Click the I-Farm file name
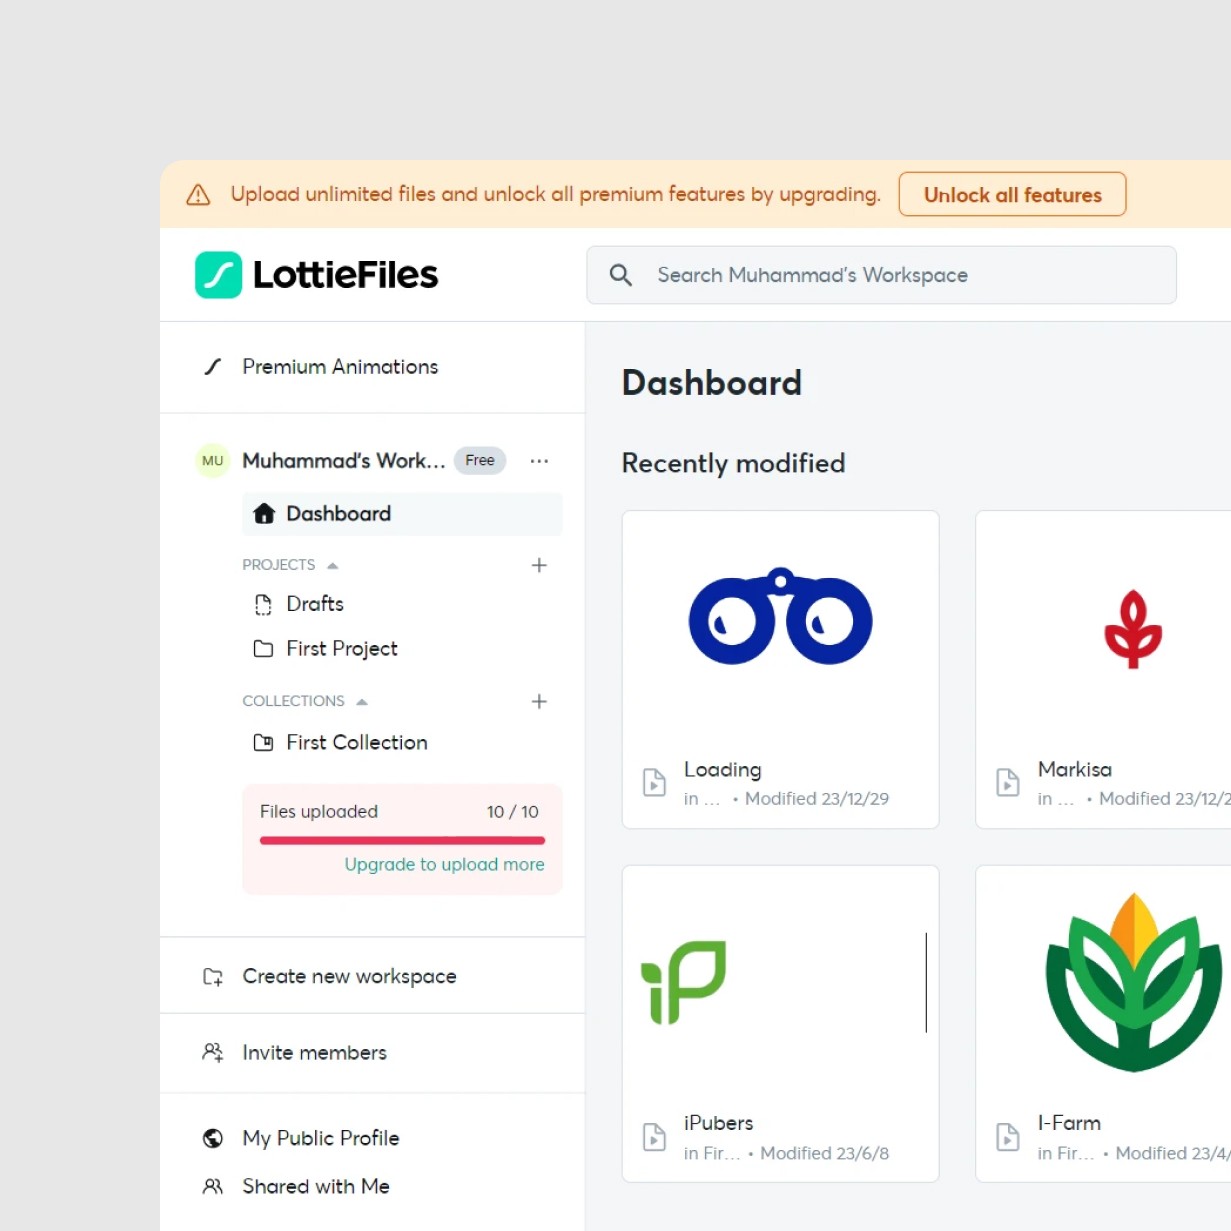Image resolution: width=1231 pixels, height=1231 pixels. coord(1069,1124)
